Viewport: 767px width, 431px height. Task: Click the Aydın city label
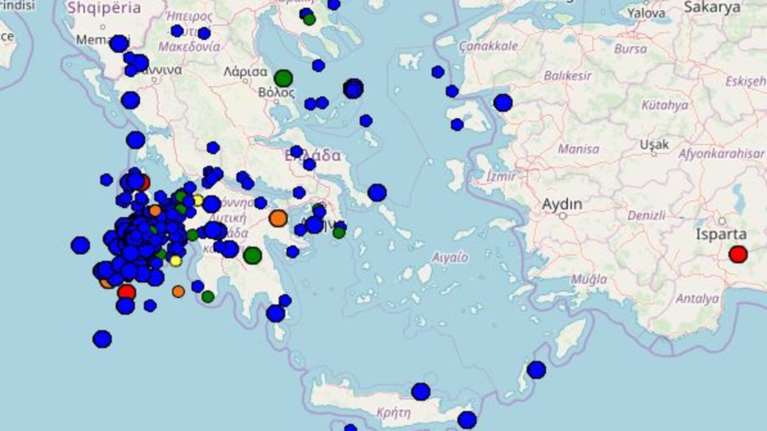[x=562, y=204]
